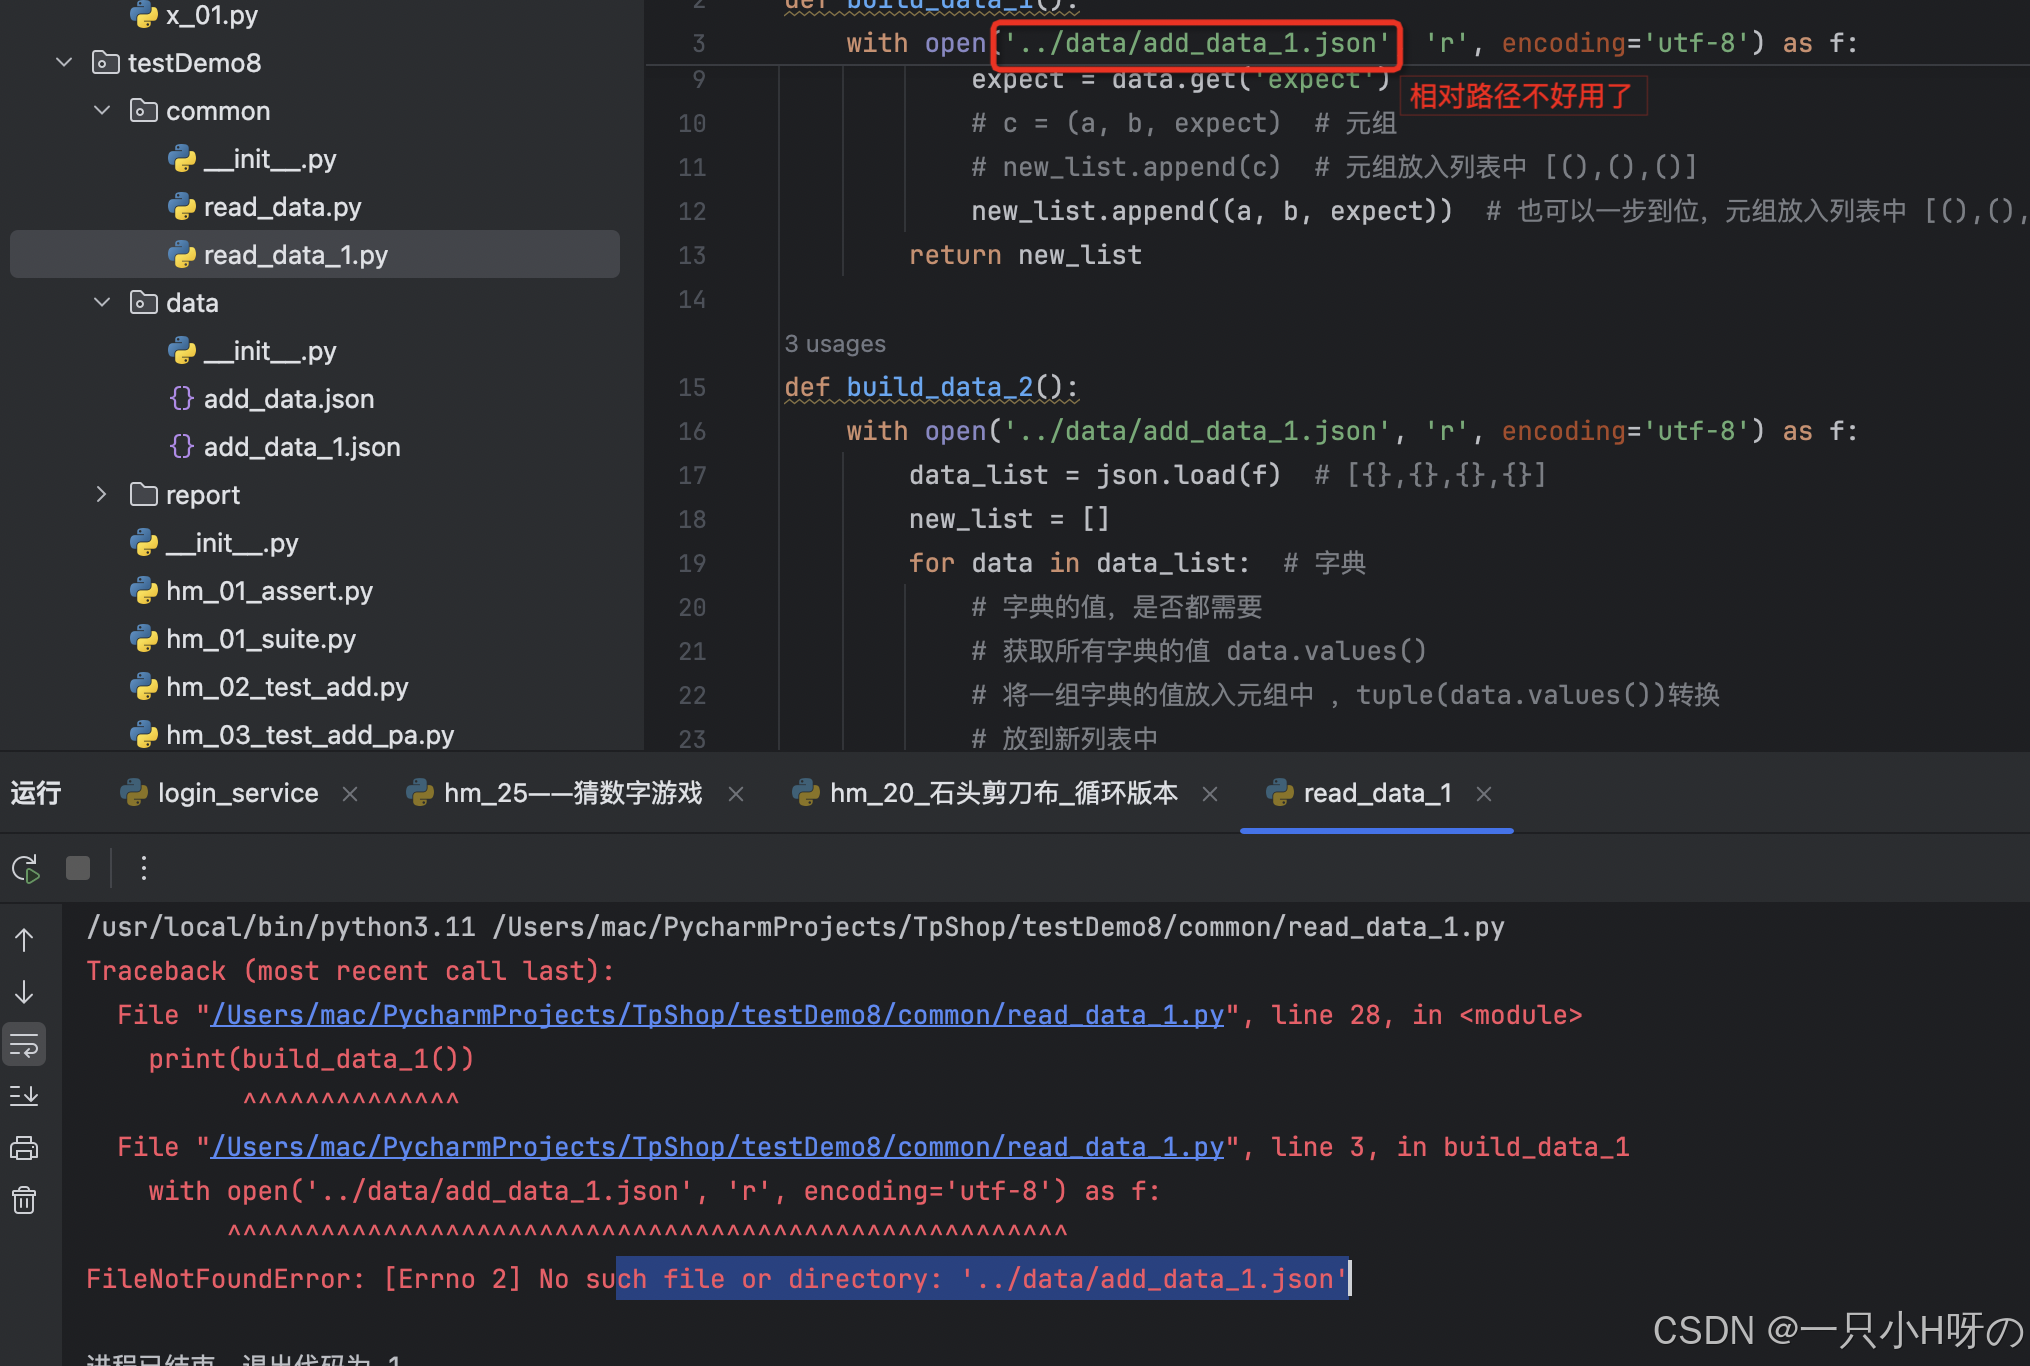Select read_data.py in the project tree
Viewport: 2030px width, 1366px height.
coord(283,206)
